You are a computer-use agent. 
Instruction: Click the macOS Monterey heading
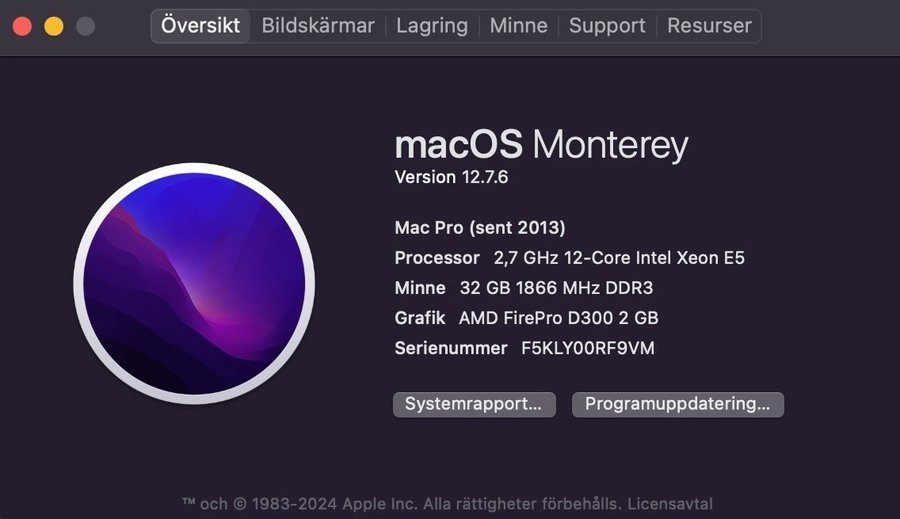coord(541,145)
